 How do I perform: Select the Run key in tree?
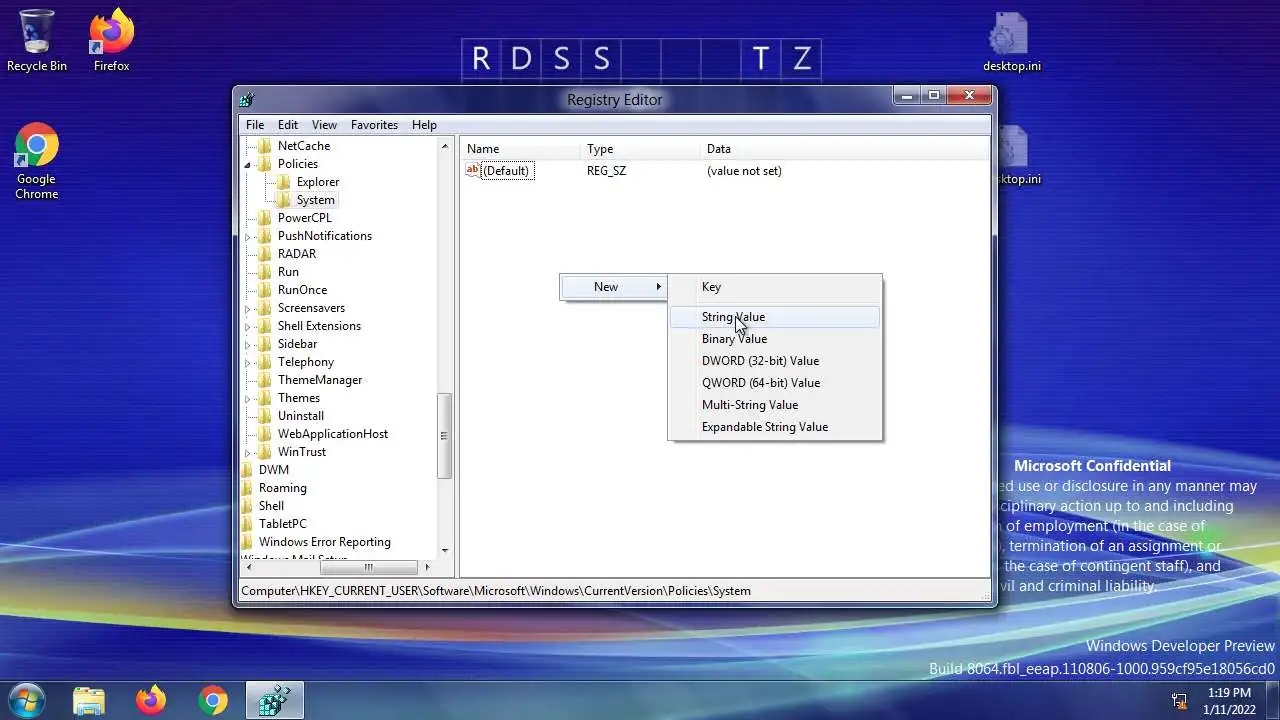(x=288, y=272)
